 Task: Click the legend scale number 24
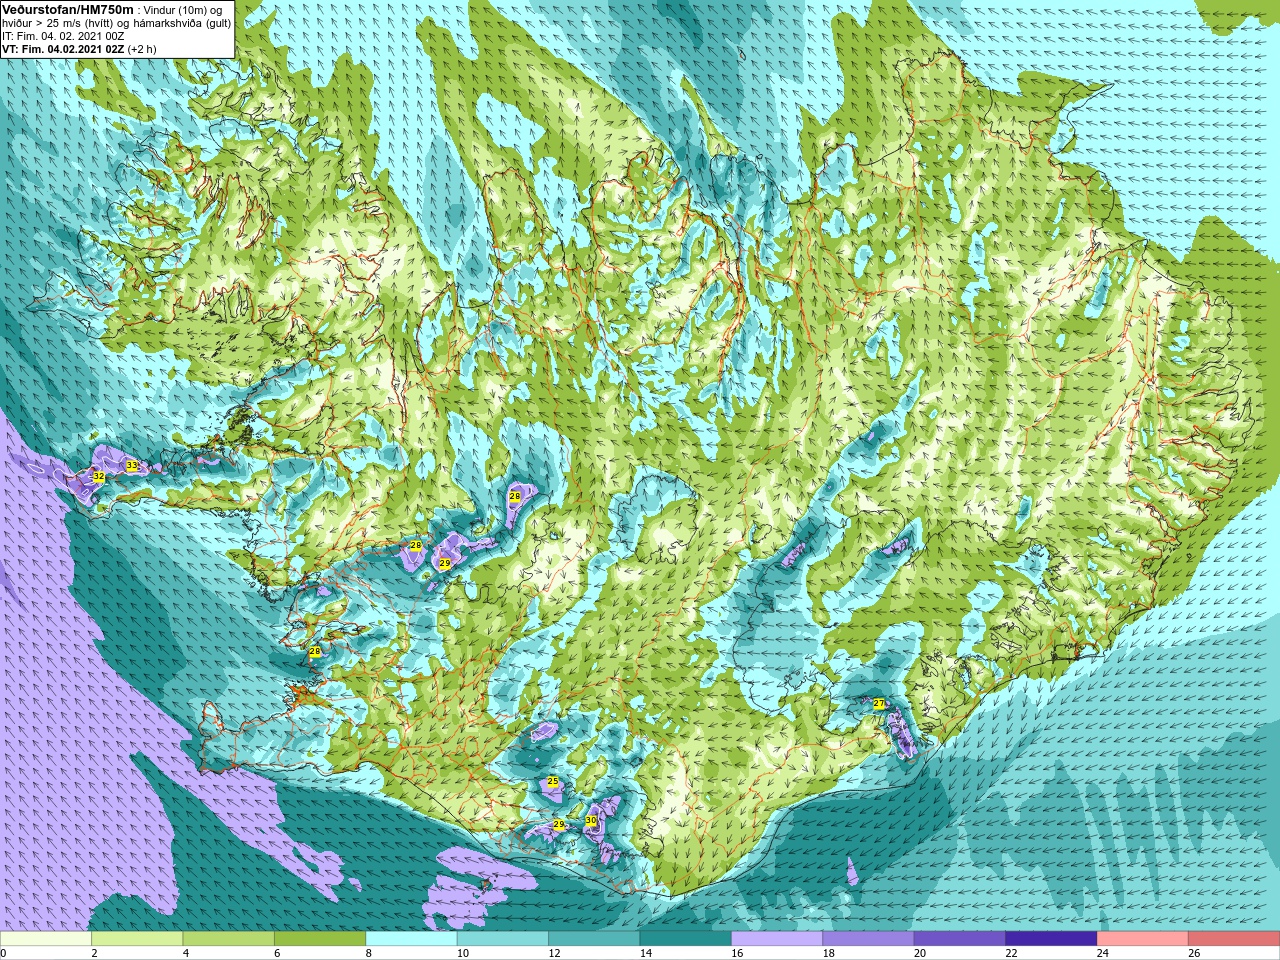coord(1103,953)
